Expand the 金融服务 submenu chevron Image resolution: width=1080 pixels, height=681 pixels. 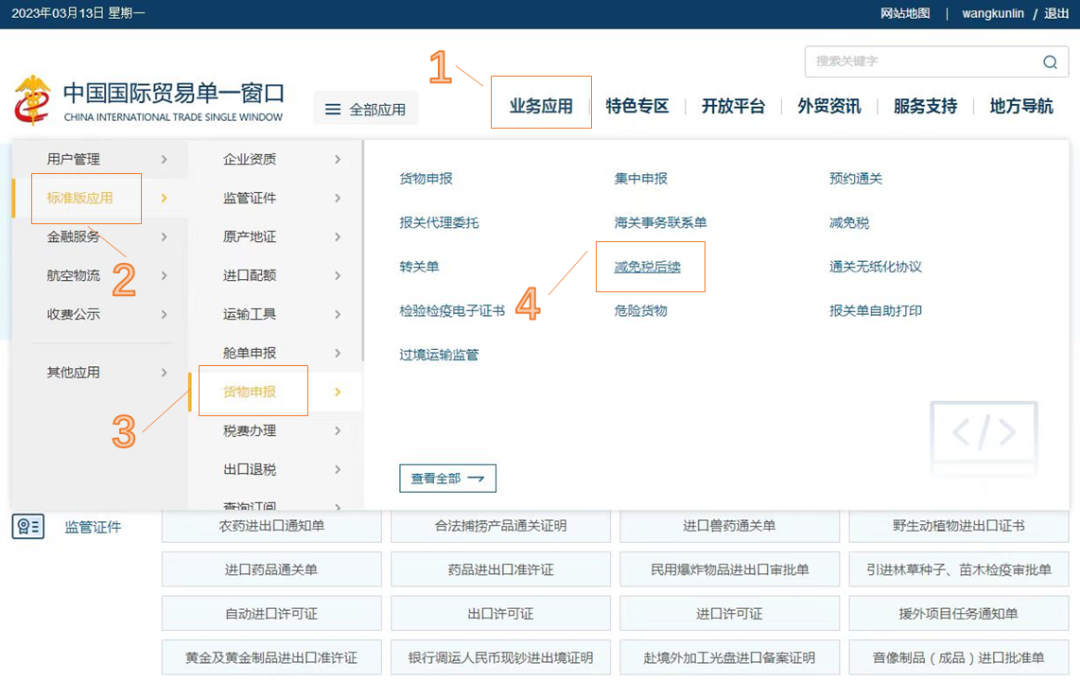164,237
